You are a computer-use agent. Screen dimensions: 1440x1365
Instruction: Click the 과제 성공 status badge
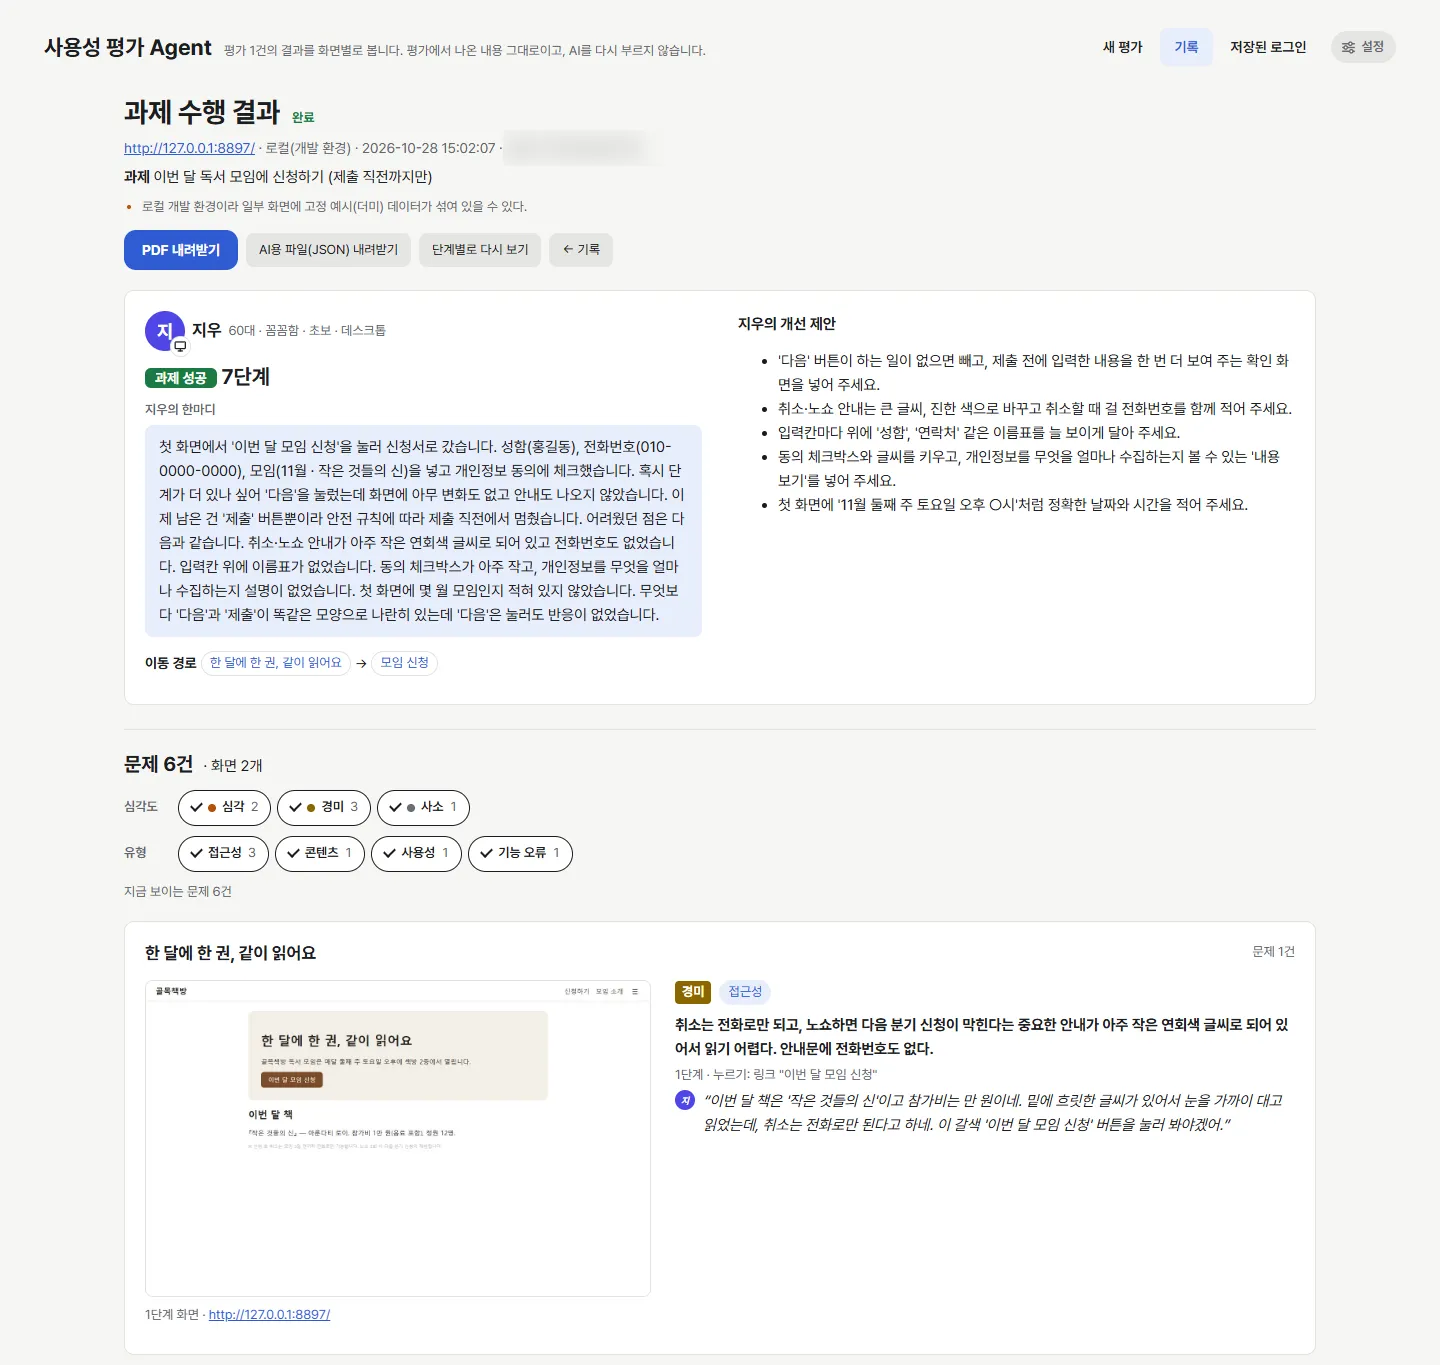[181, 378]
